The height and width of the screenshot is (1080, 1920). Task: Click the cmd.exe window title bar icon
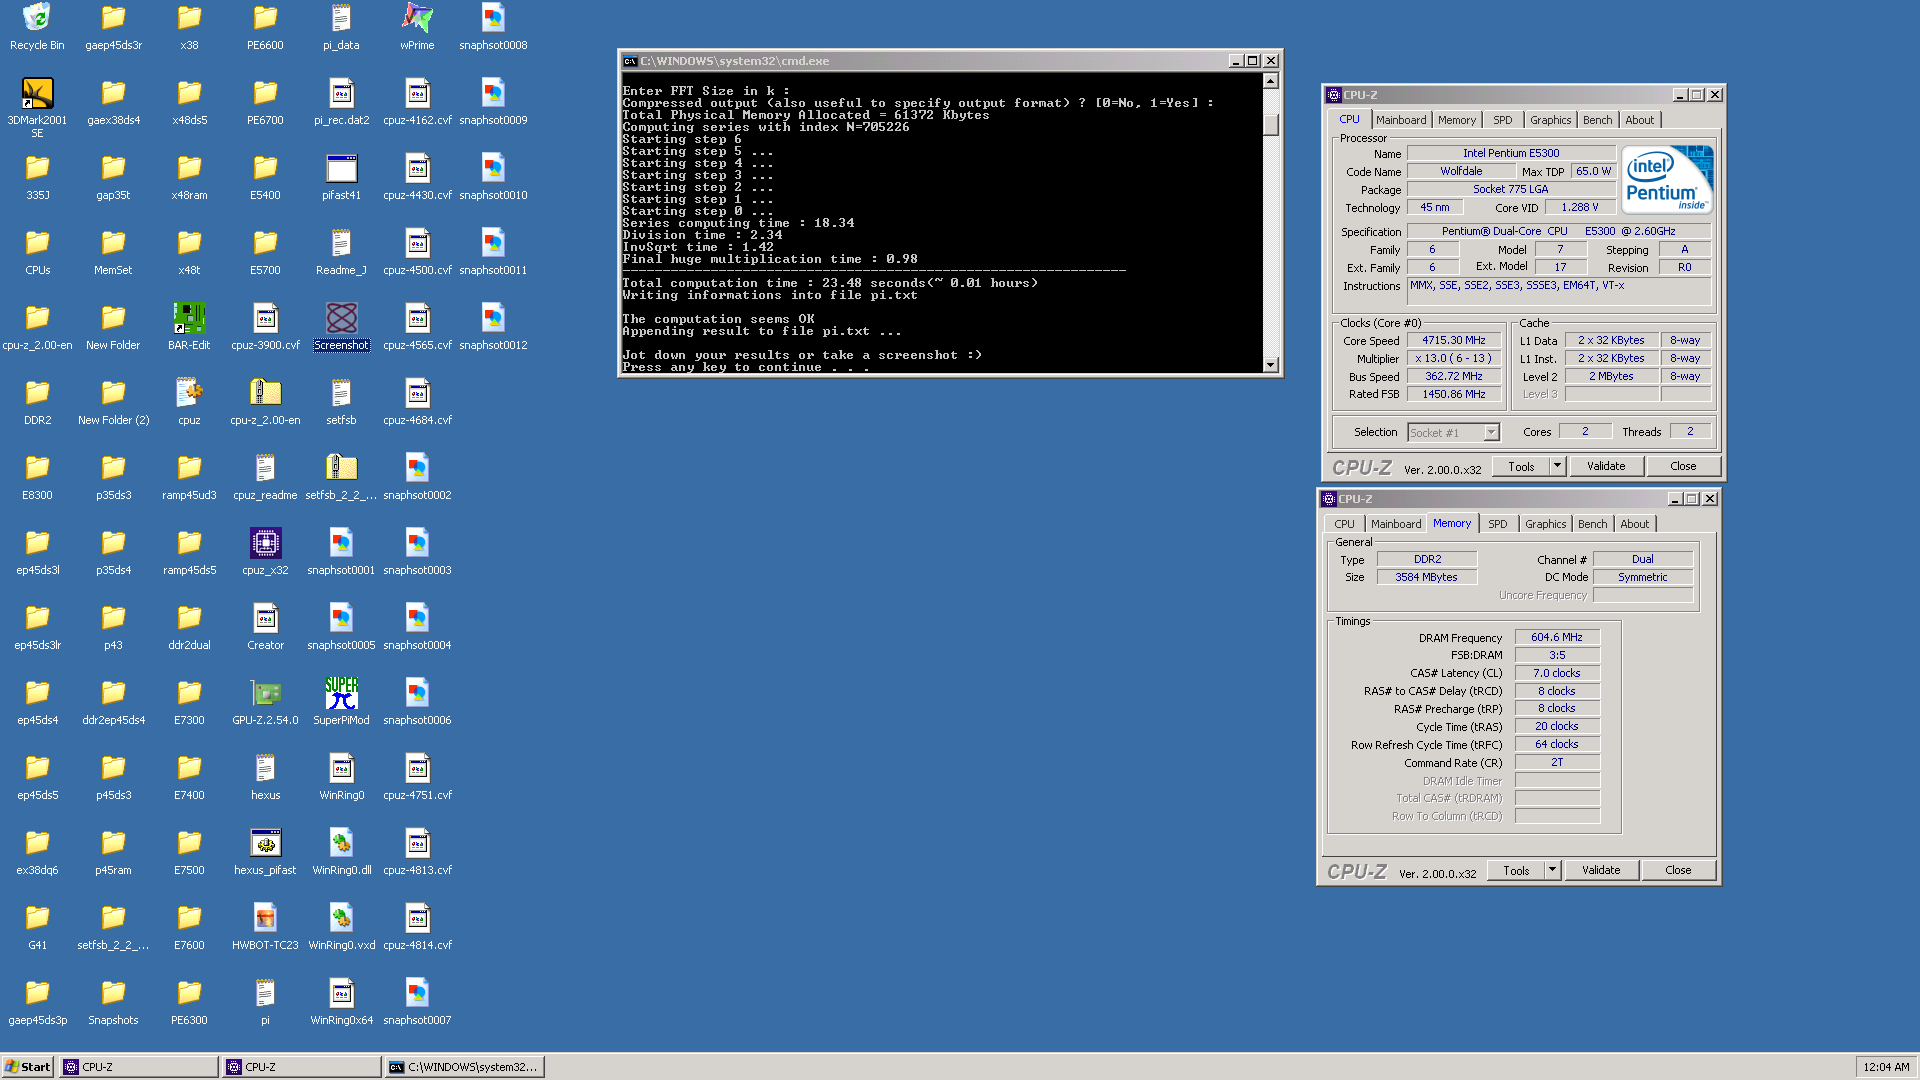click(x=630, y=61)
